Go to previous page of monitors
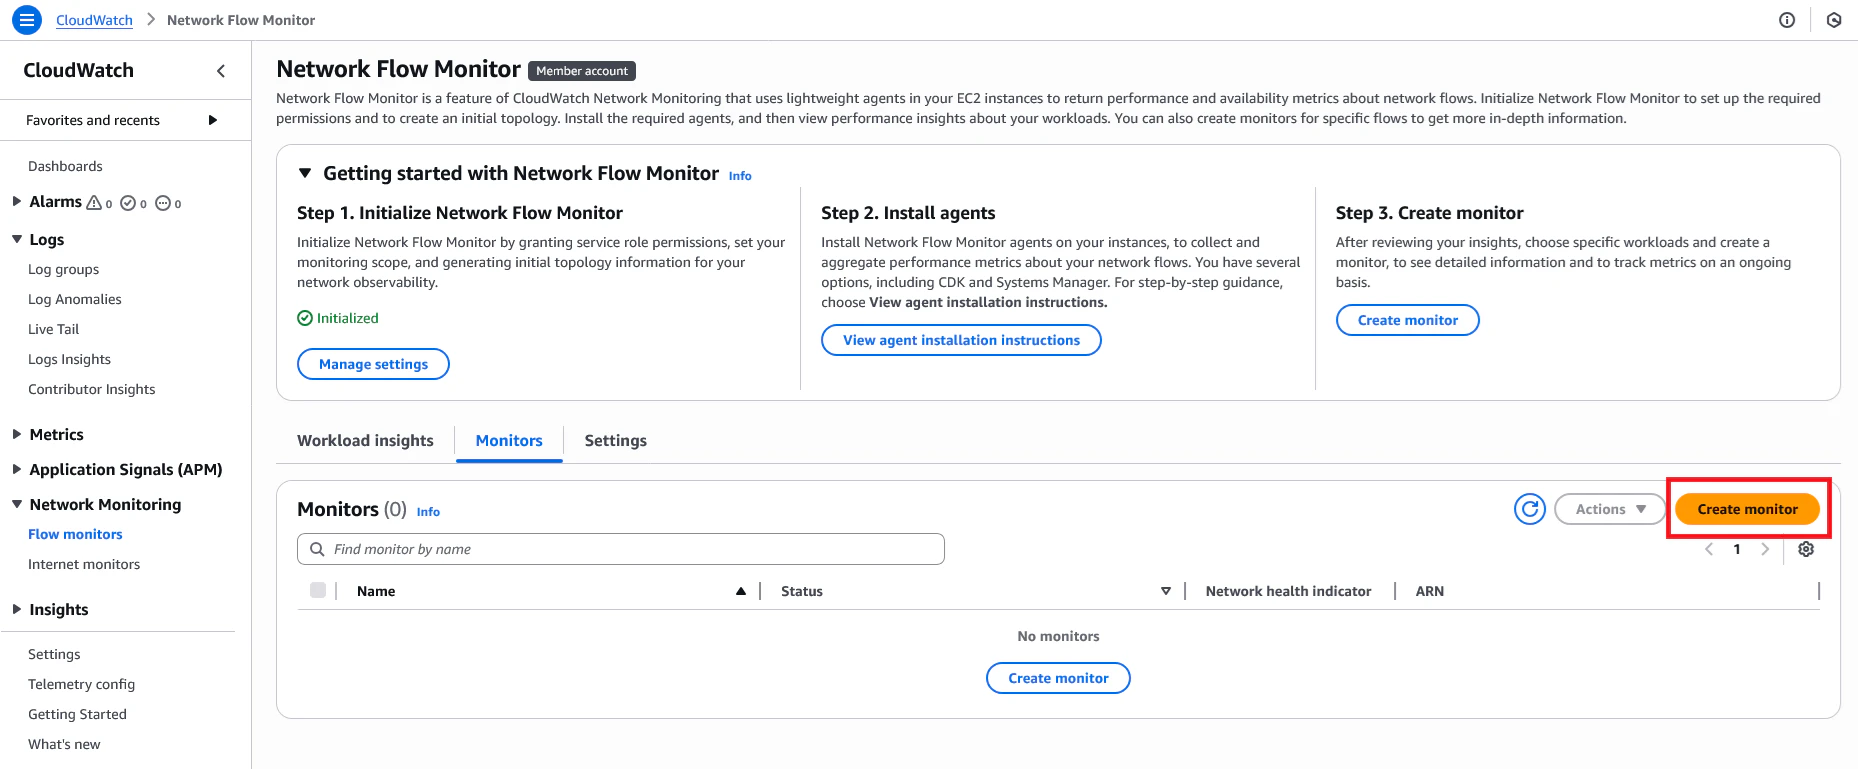 (1709, 549)
